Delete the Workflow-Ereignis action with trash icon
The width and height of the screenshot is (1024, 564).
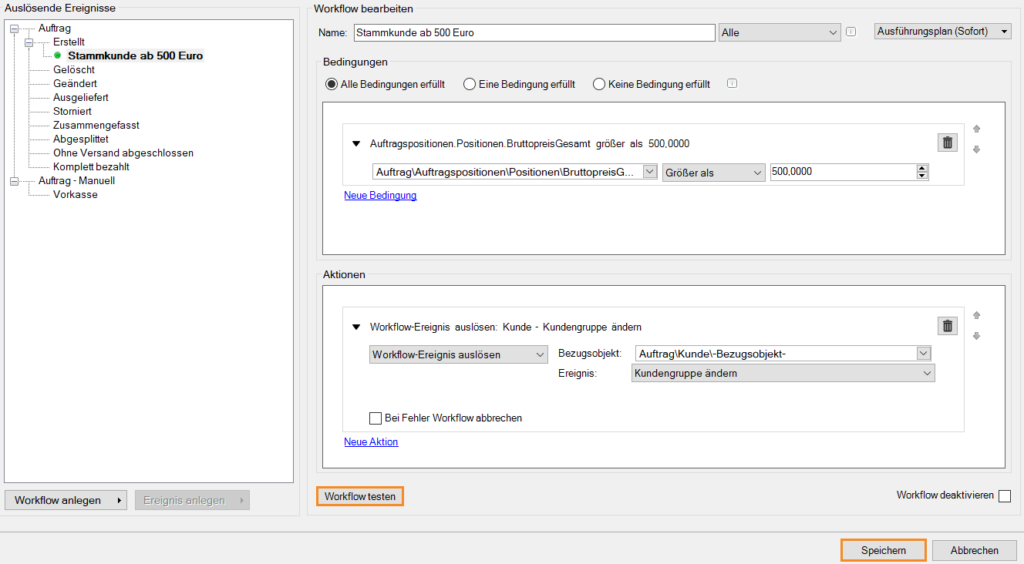click(x=947, y=325)
